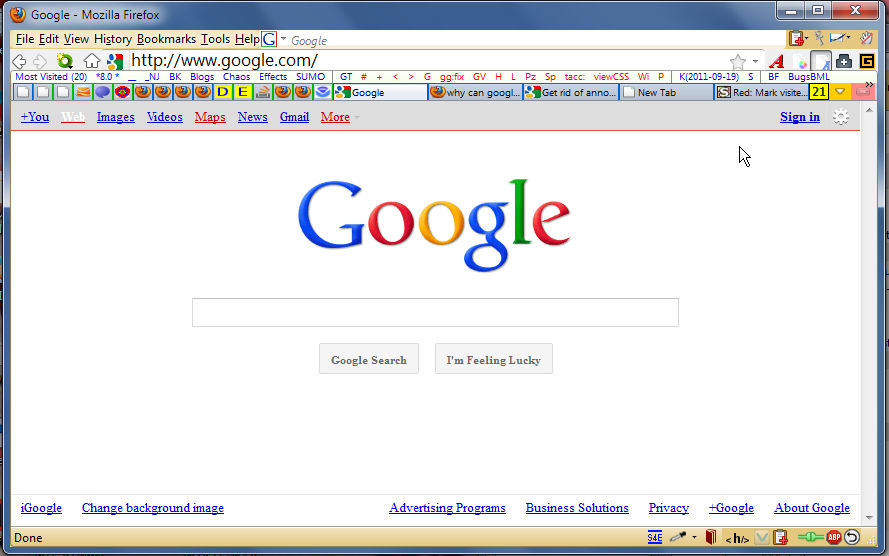The height and width of the screenshot is (556, 889).
Task: Open the About Google link
Action: point(811,508)
